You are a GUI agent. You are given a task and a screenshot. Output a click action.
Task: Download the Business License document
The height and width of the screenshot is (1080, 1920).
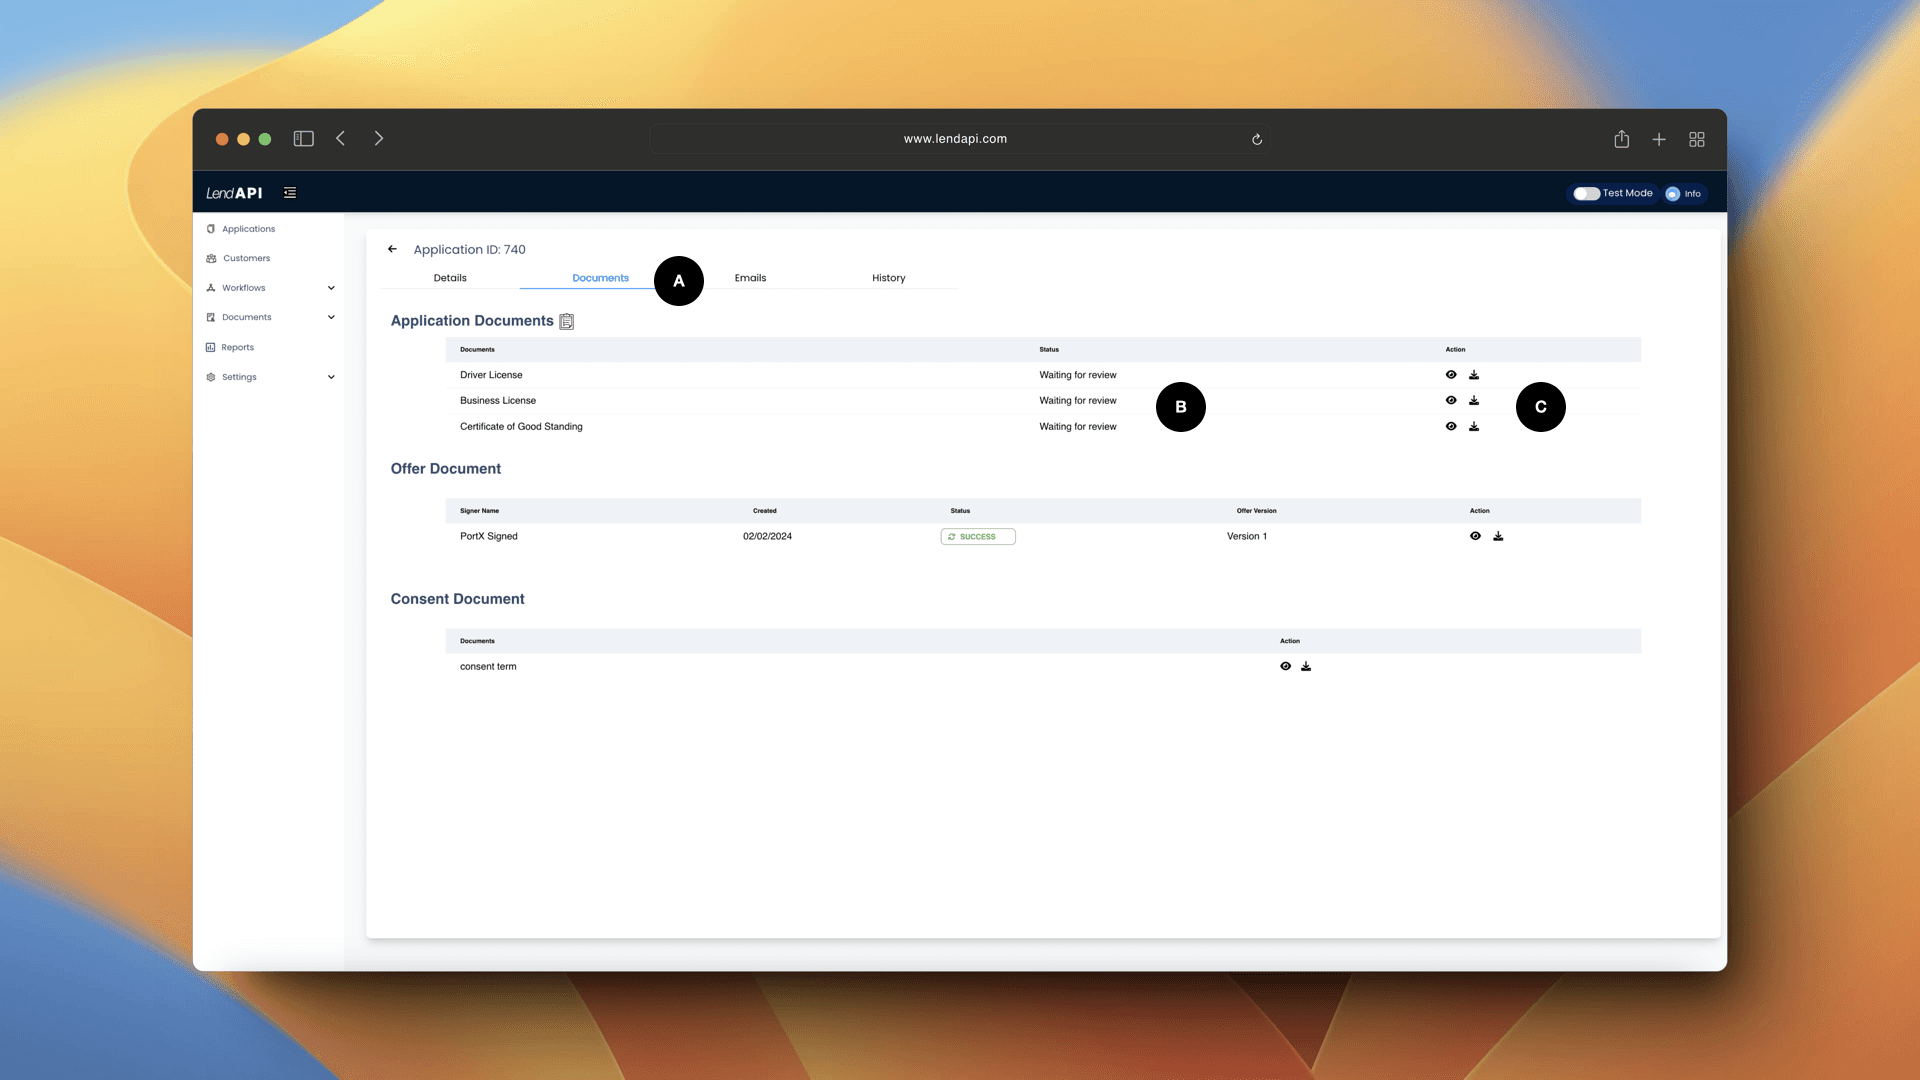click(x=1474, y=401)
